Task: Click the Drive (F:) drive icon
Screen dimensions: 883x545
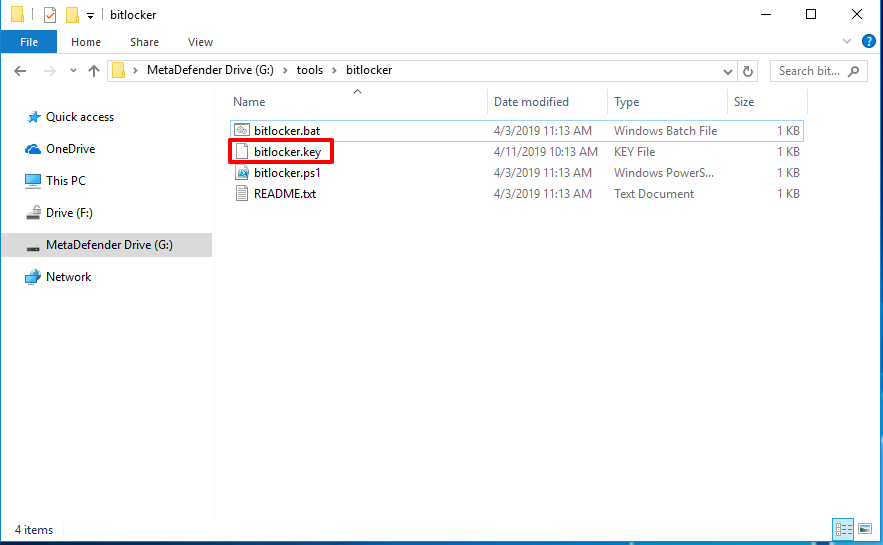Action: 33,213
